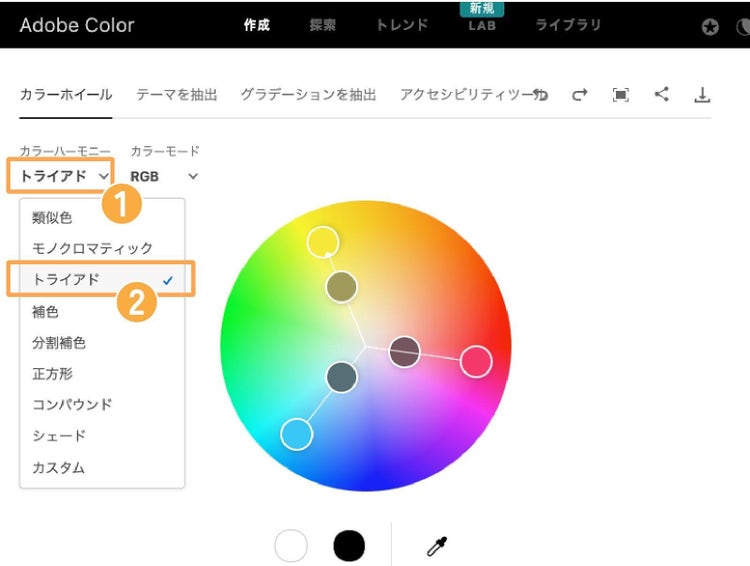
Task: Click the undo arrow icon
Action: 542,95
